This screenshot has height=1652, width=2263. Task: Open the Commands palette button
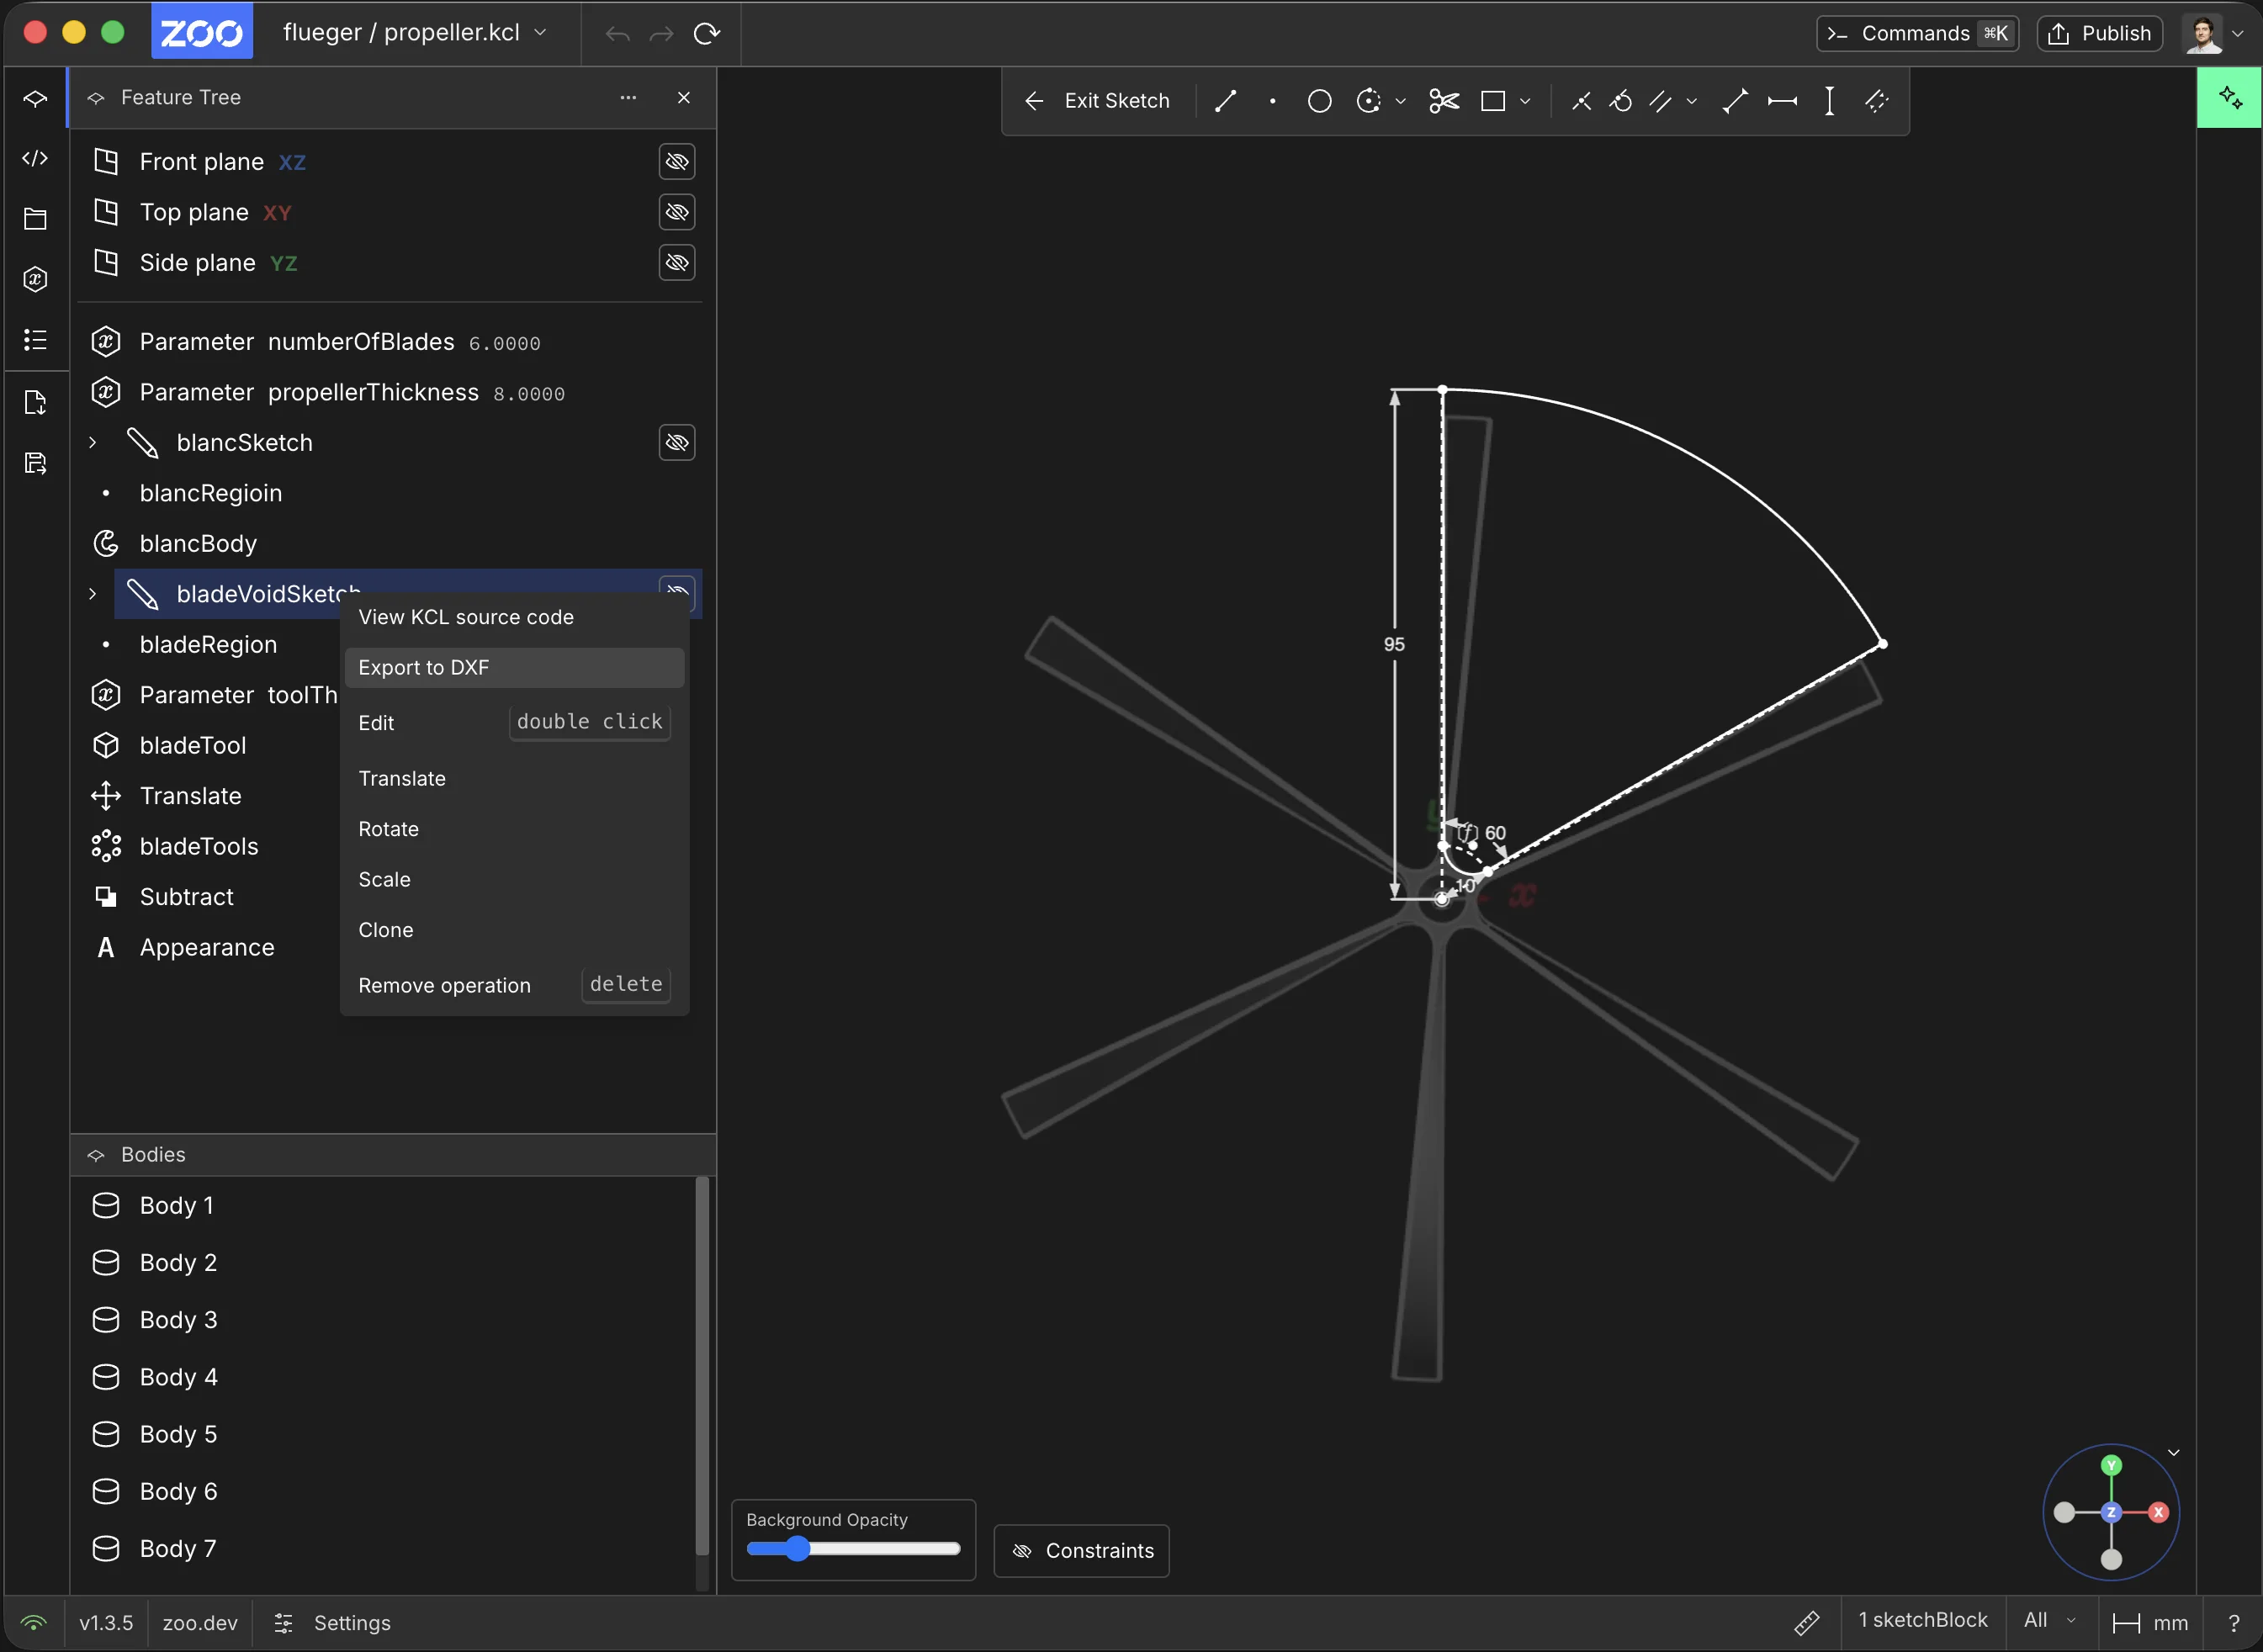click(x=1917, y=34)
